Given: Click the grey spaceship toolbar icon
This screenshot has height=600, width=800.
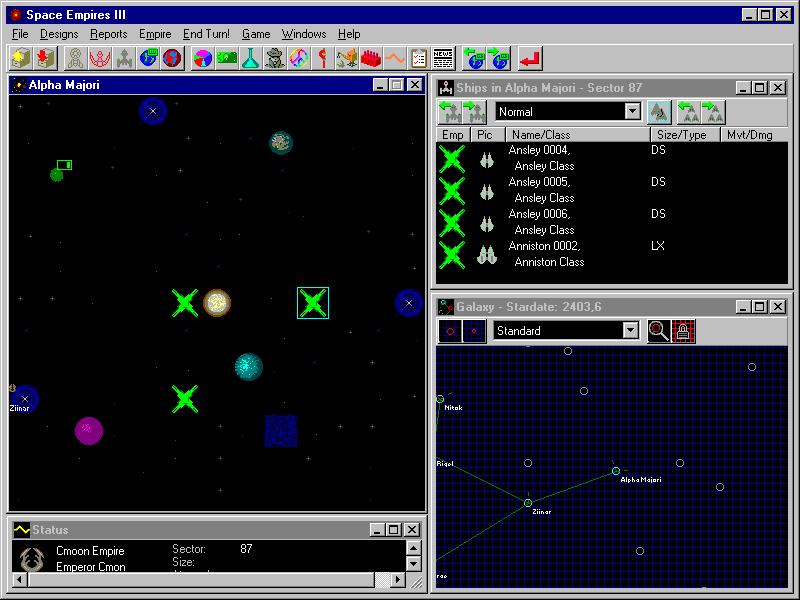Looking at the screenshot, I should (124, 59).
